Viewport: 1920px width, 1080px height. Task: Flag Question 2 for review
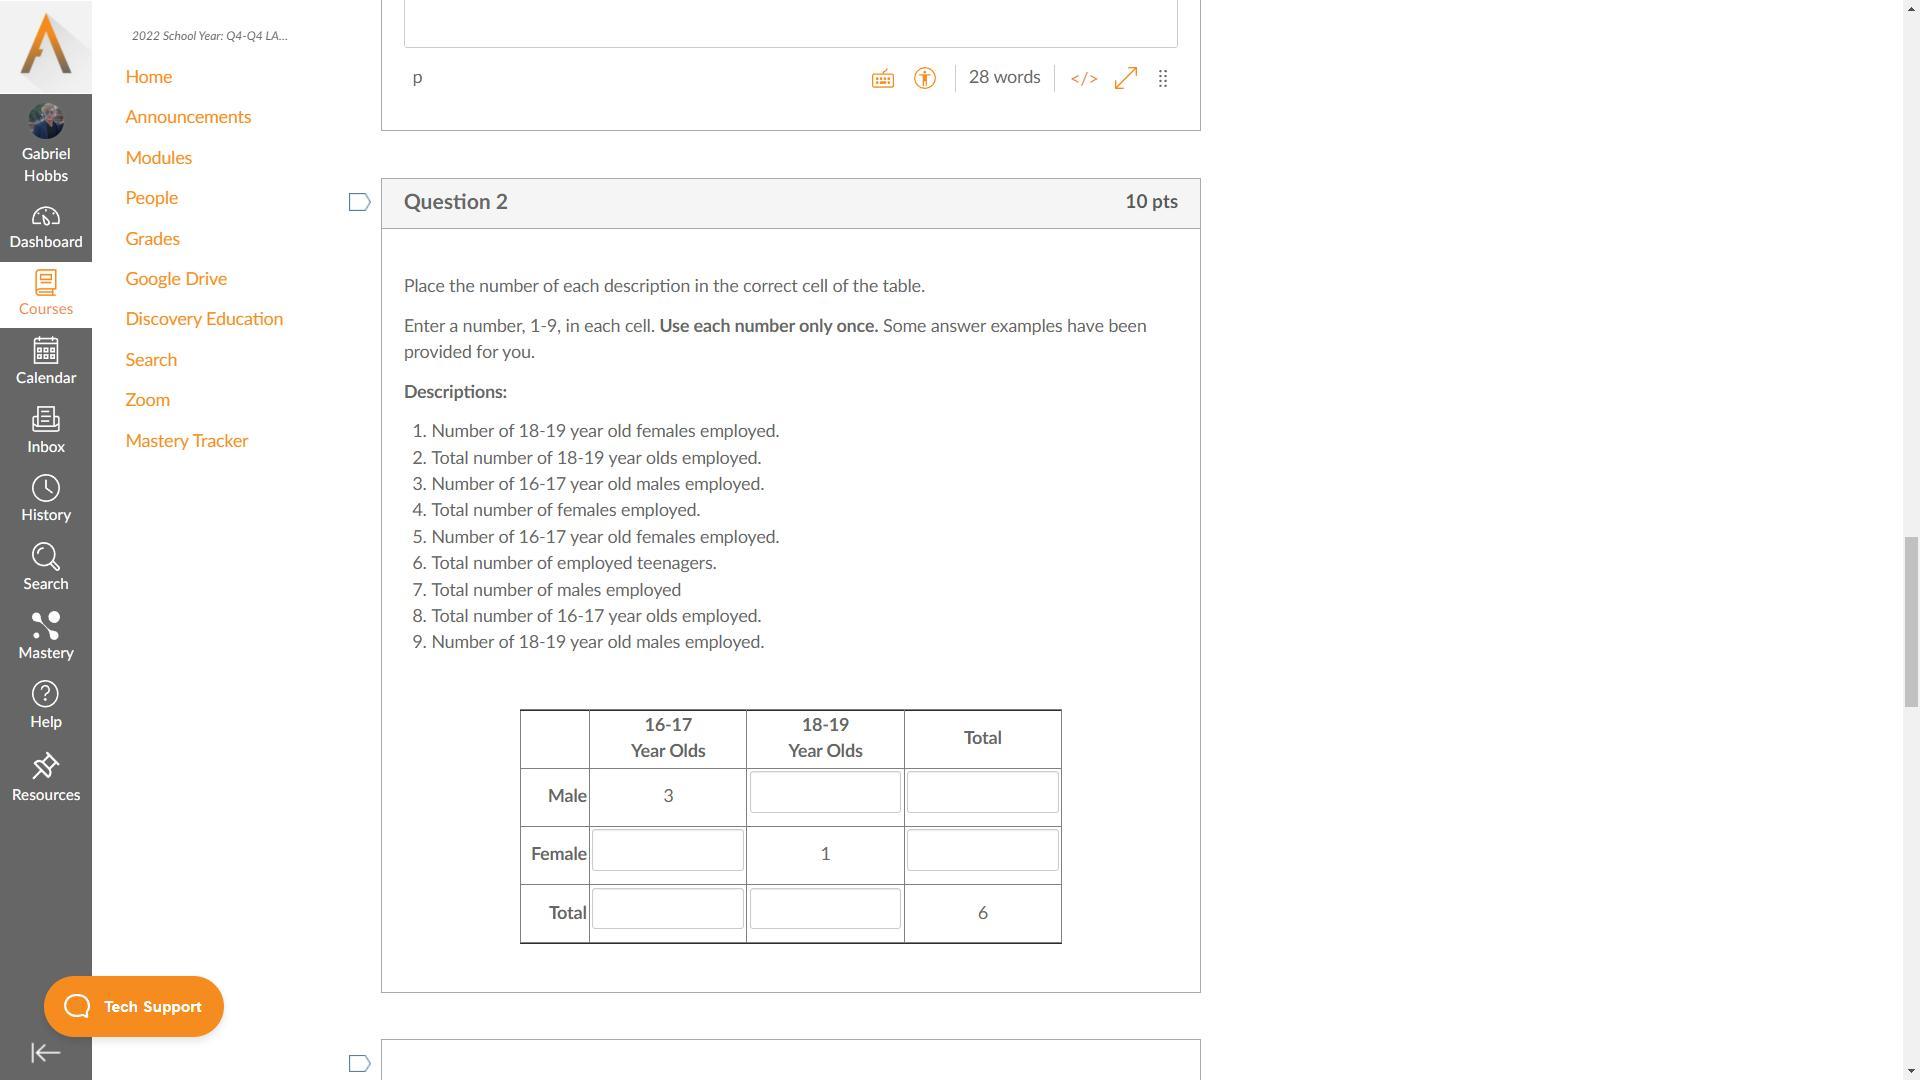(359, 203)
